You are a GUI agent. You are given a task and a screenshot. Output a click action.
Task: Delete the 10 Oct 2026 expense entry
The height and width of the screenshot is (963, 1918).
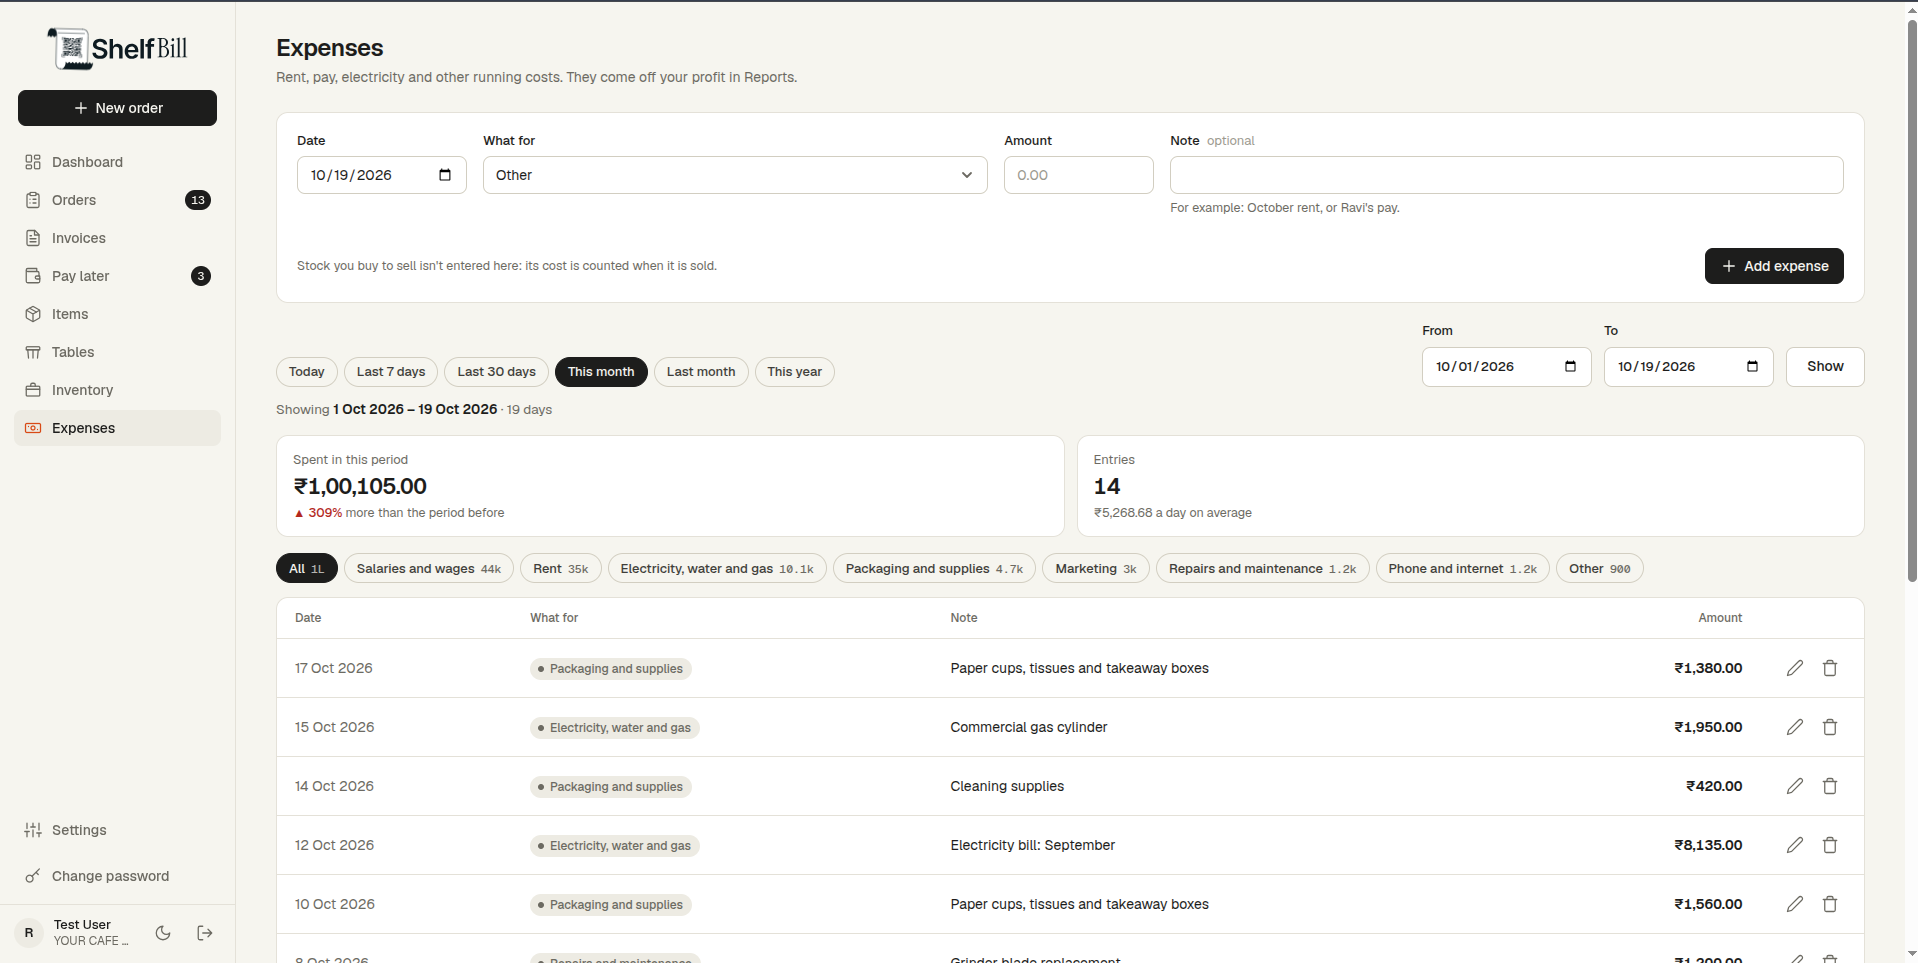tap(1830, 904)
